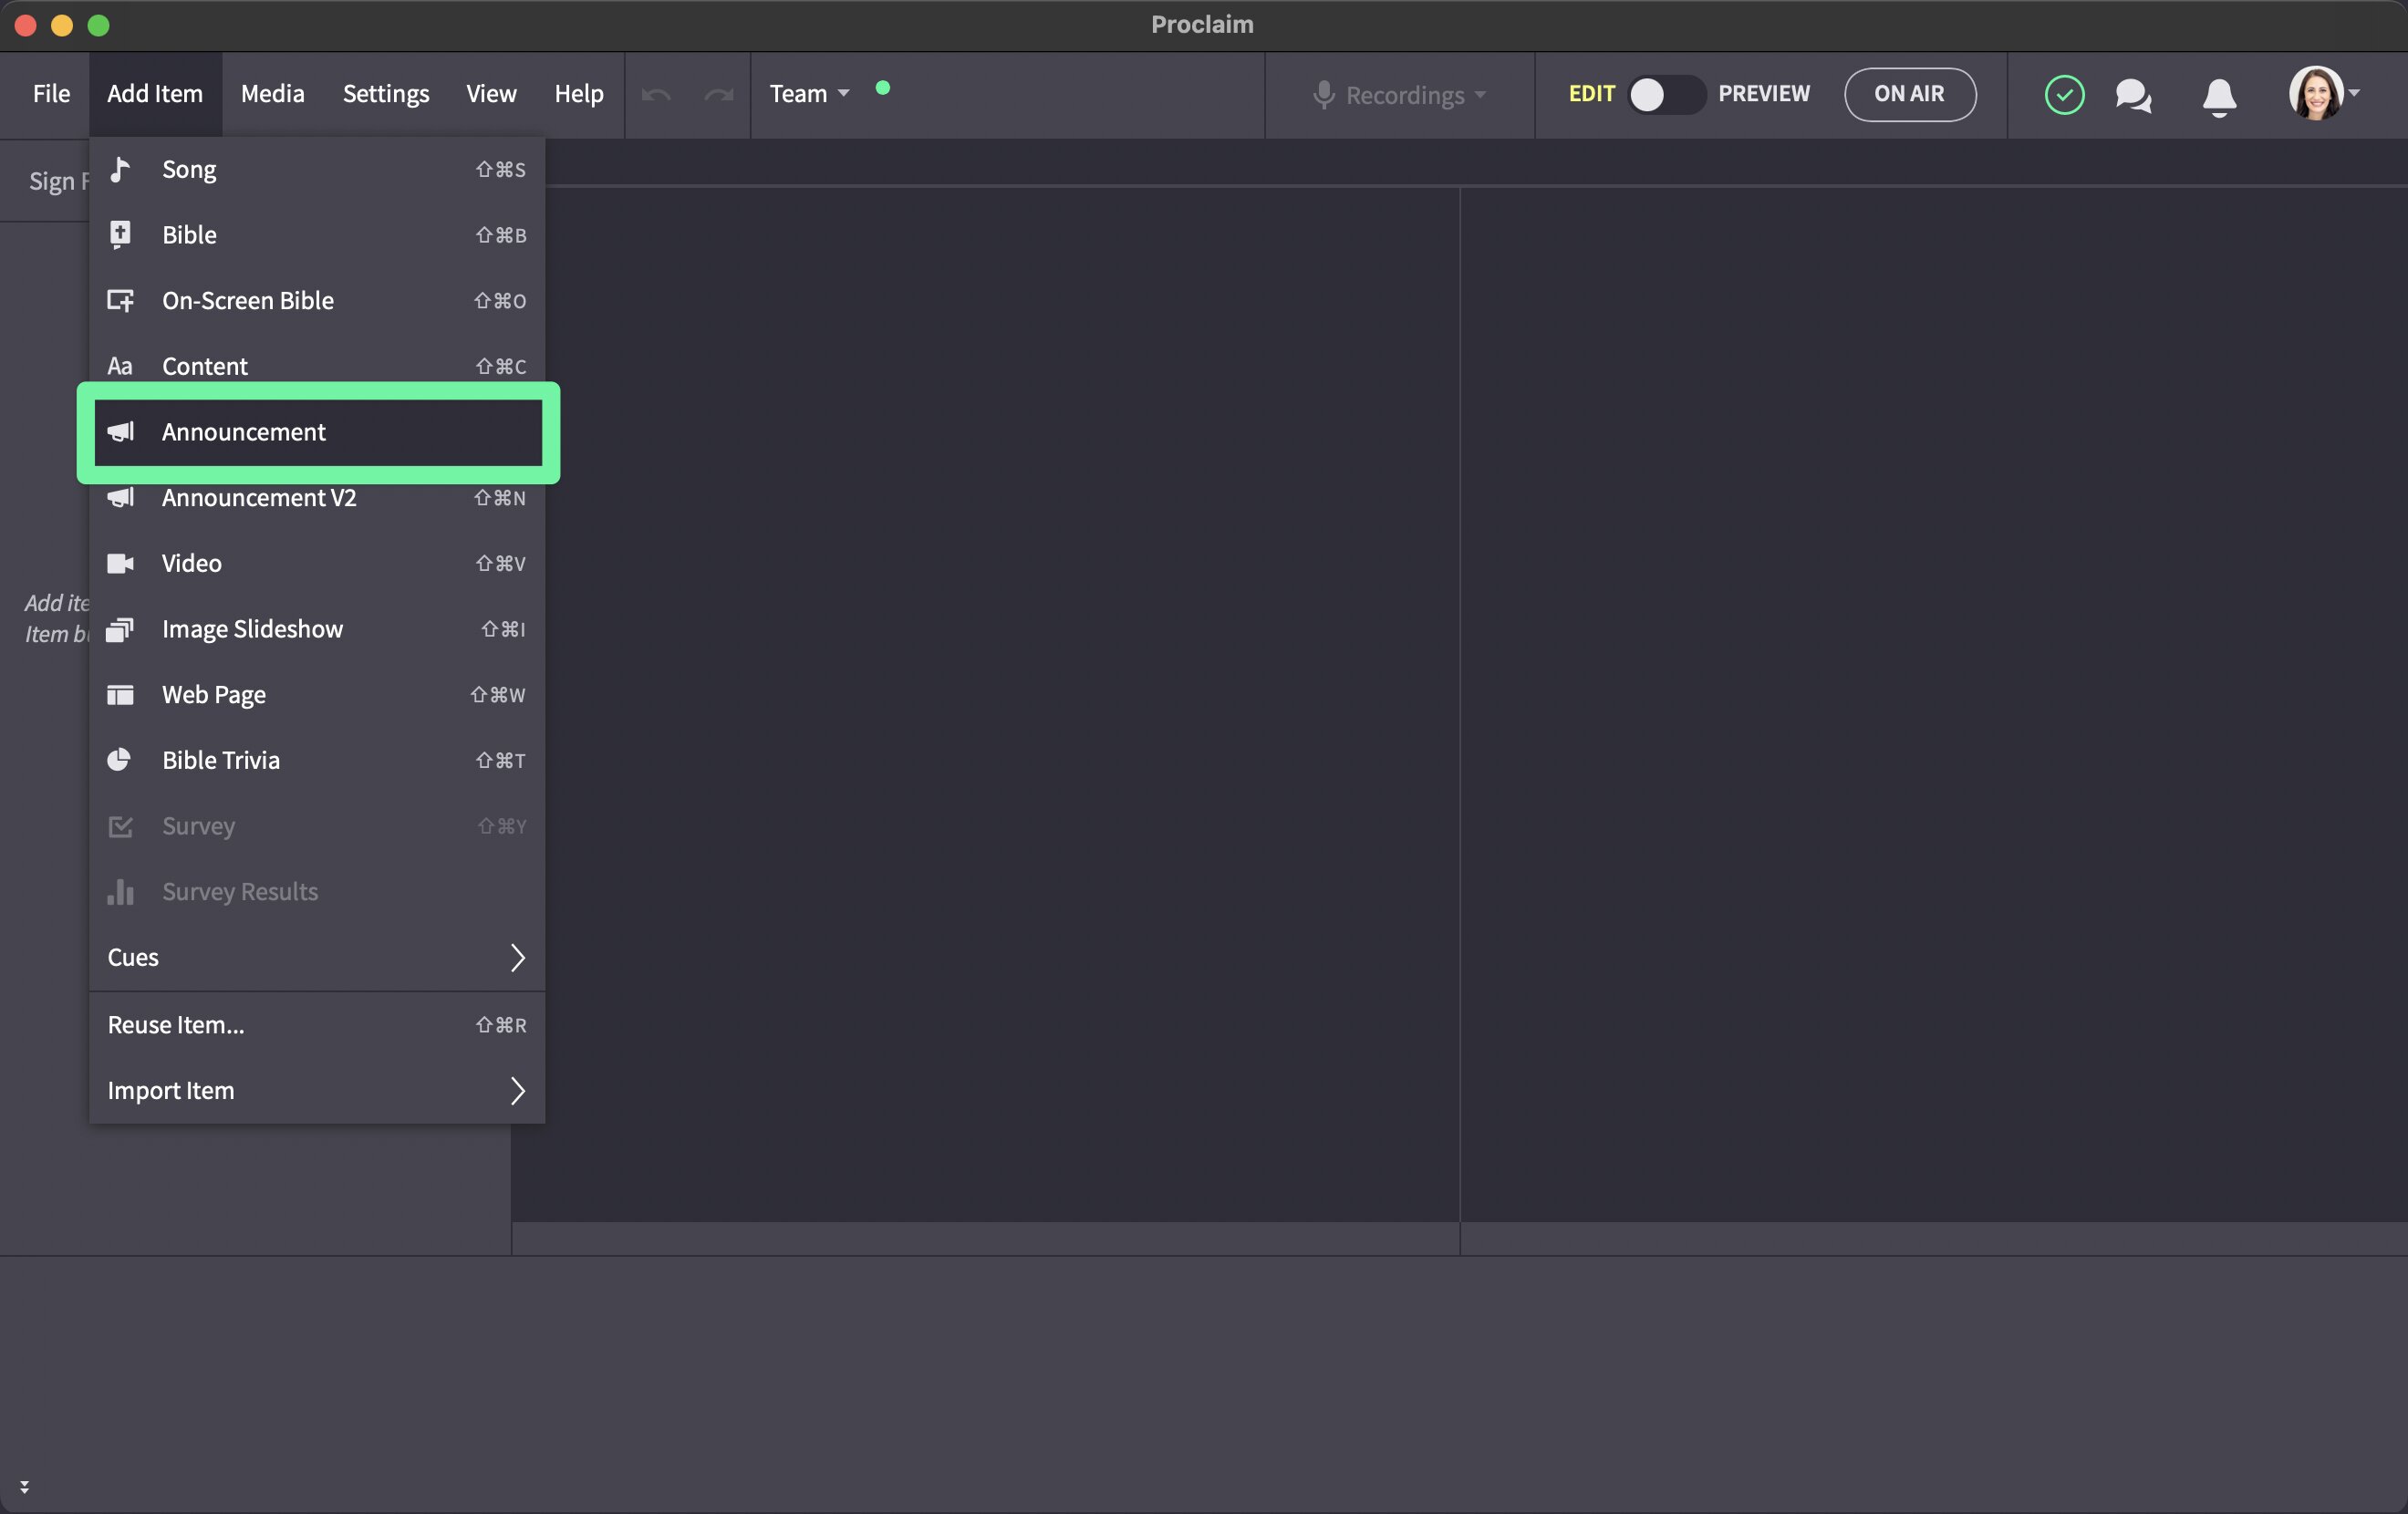Viewport: 2408px width, 1514px height.
Task: Click the Bible book icon in menu
Action: 120,235
